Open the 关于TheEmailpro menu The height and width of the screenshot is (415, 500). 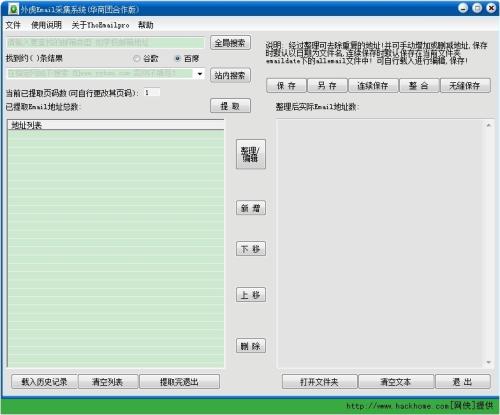(x=100, y=25)
